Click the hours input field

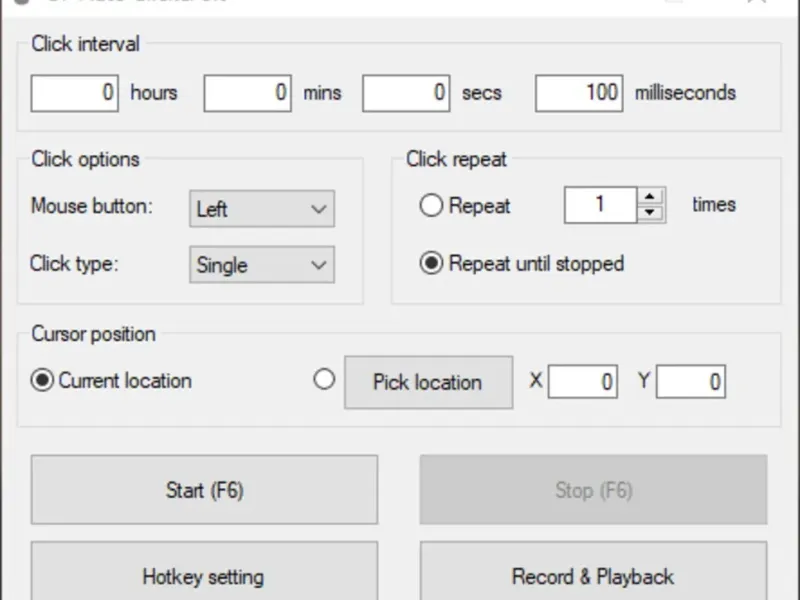[x=75, y=93]
